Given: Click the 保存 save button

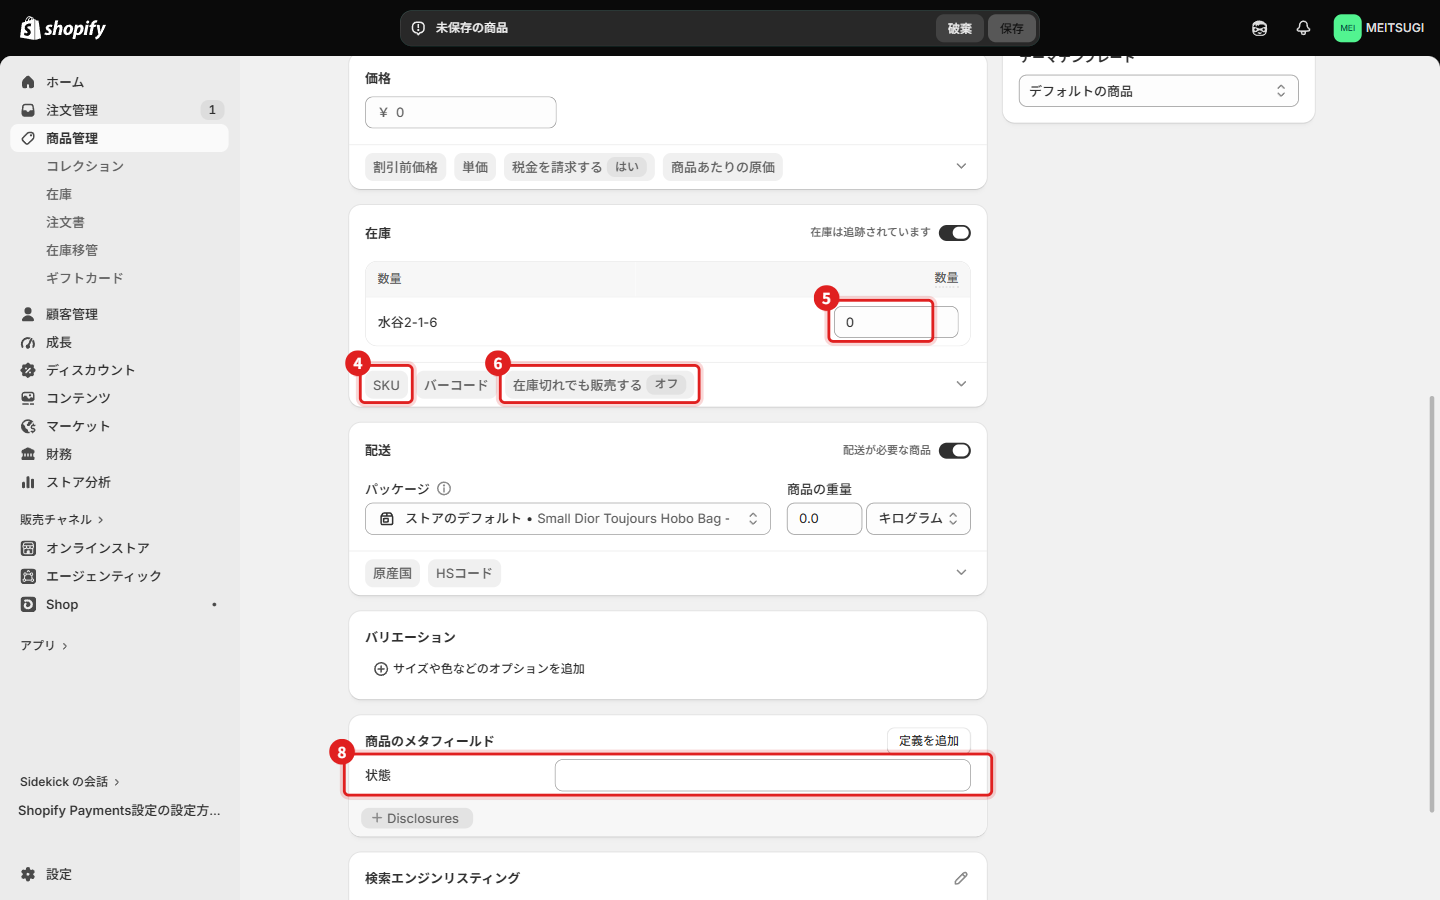Looking at the screenshot, I should click(1012, 28).
